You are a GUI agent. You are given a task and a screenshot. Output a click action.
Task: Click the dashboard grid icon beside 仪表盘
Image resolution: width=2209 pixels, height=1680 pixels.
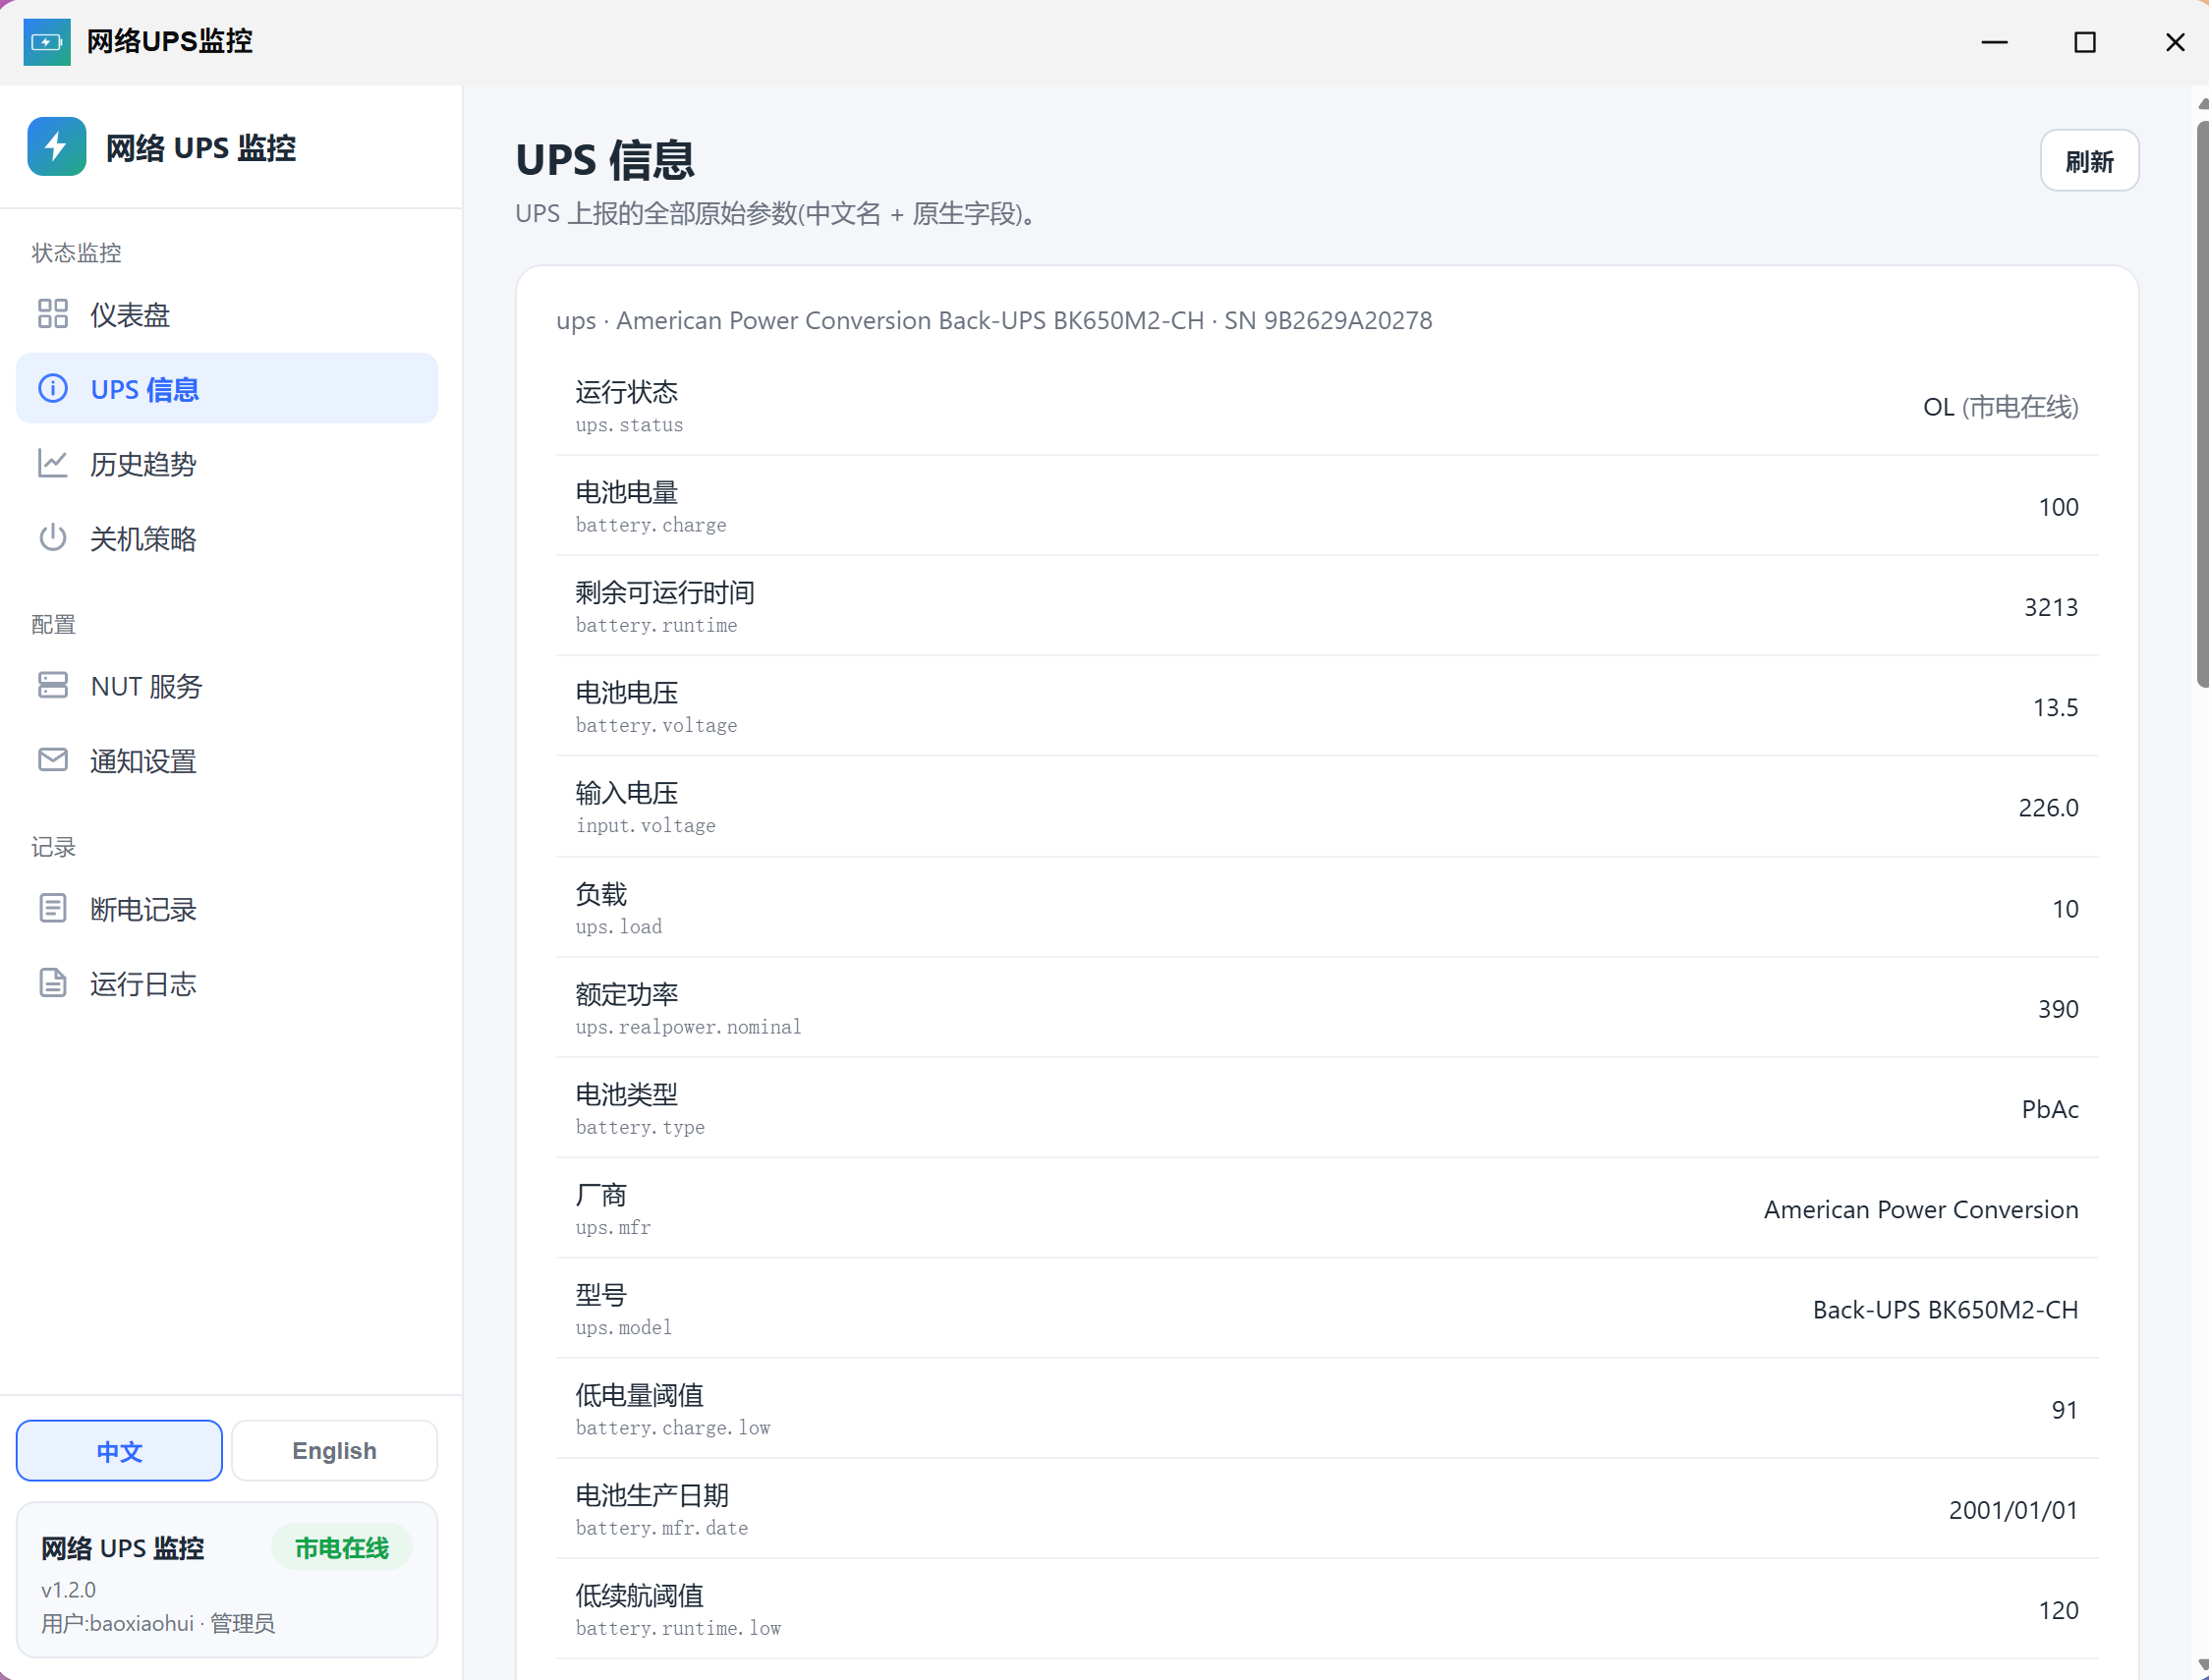pos(53,314)
